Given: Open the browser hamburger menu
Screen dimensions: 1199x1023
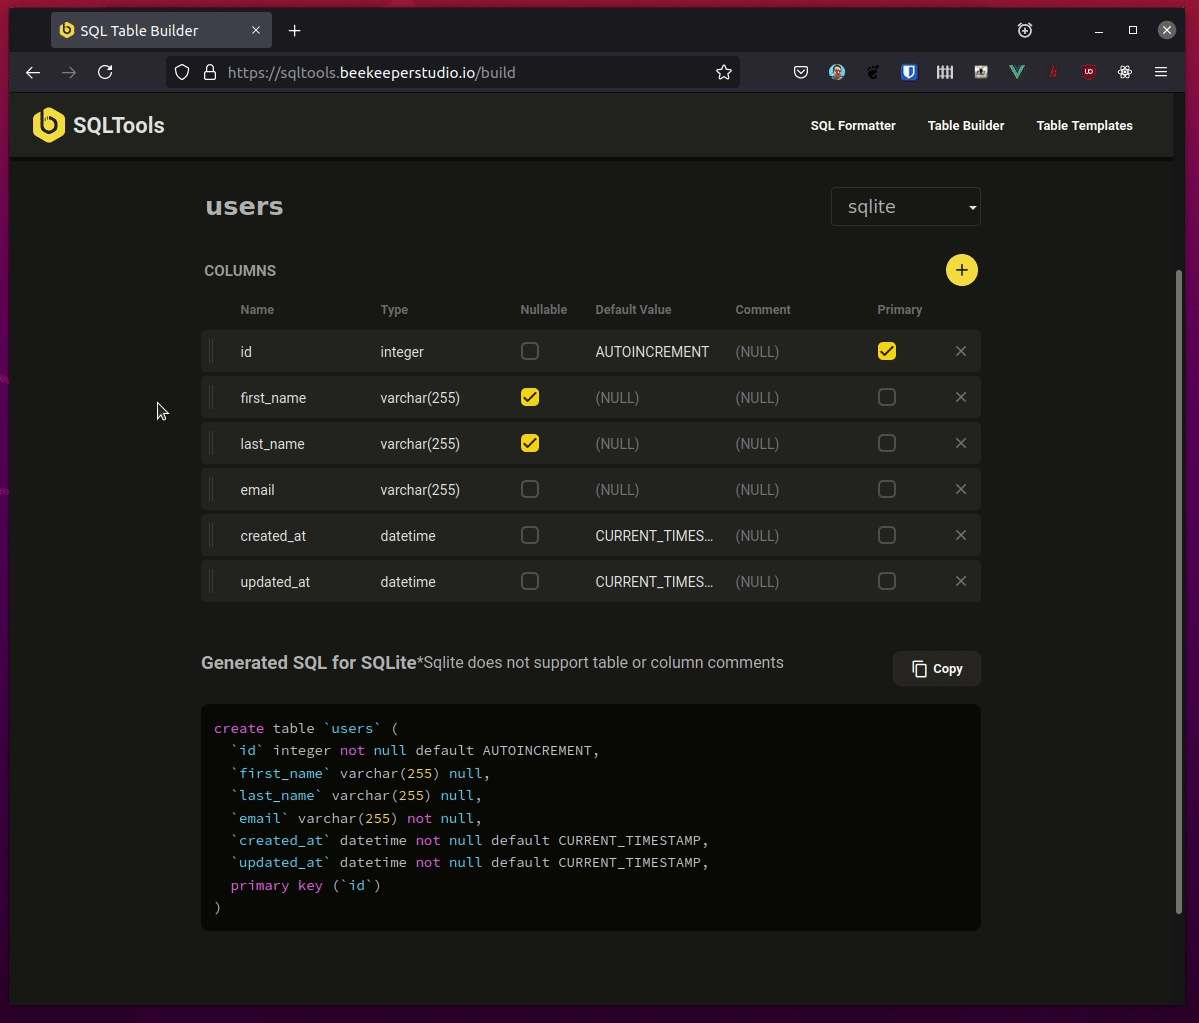Looking at the screenshot, I should pyautogui.click(x=1161, y=72).
